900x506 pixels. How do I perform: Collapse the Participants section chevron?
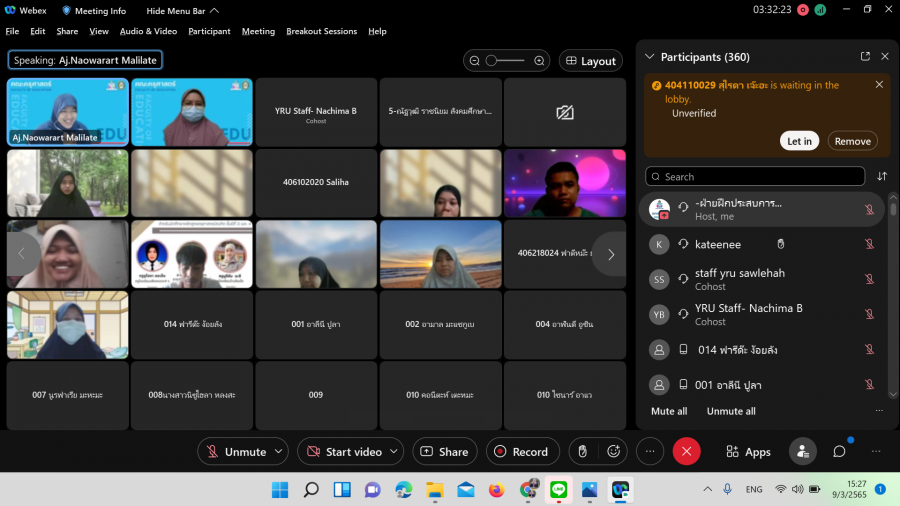pyautogui.click(x=650, y=57)
